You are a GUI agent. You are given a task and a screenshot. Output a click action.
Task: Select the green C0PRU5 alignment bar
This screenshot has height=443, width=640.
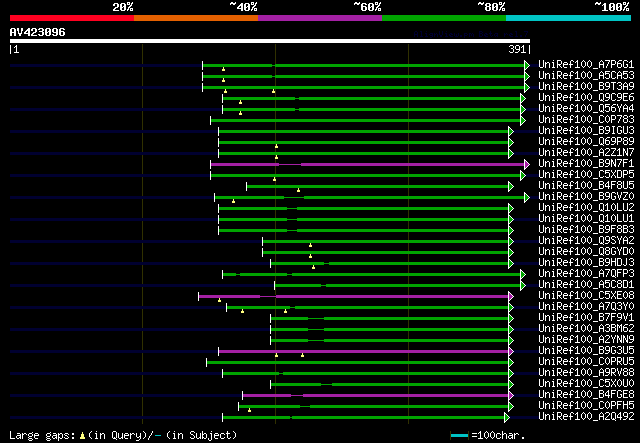tap(358, 363)
